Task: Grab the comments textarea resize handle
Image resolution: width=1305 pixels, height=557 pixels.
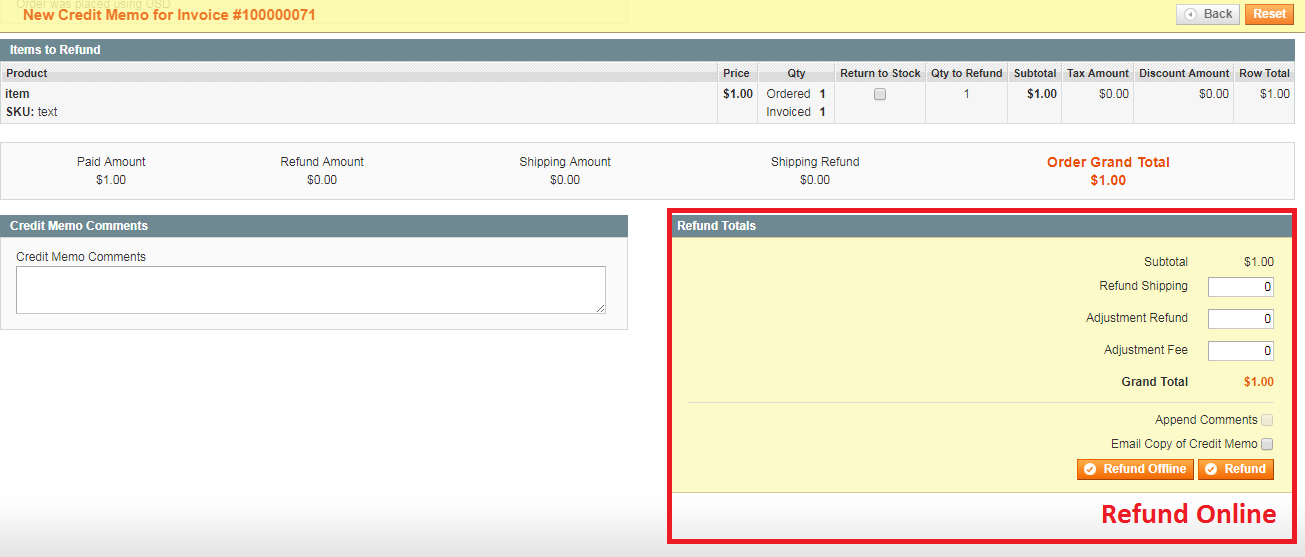Action: (601, 309)
